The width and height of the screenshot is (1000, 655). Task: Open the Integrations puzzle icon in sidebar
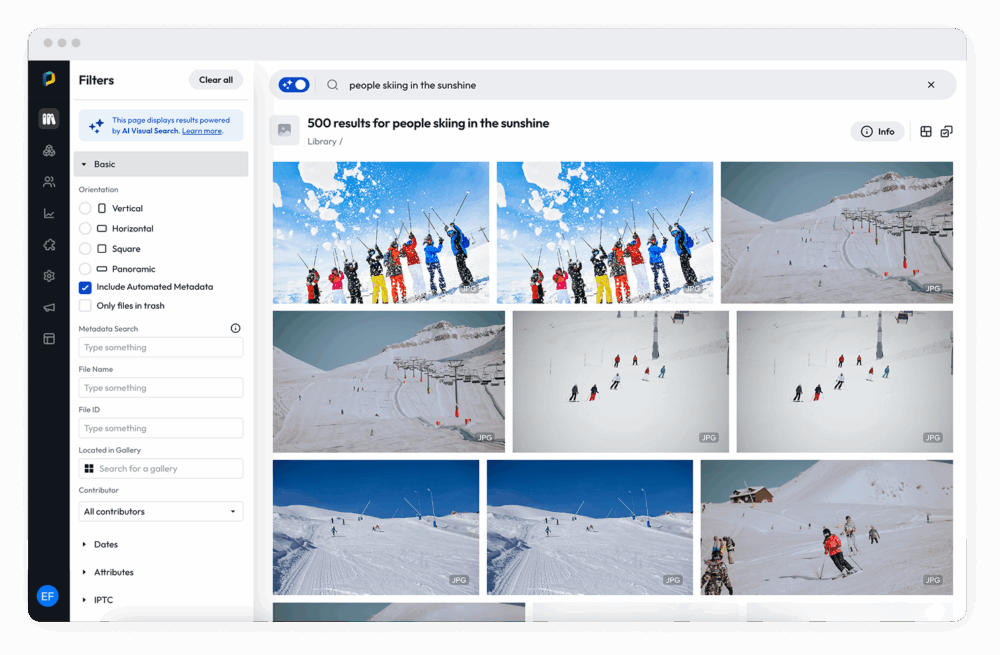[49, 244]
